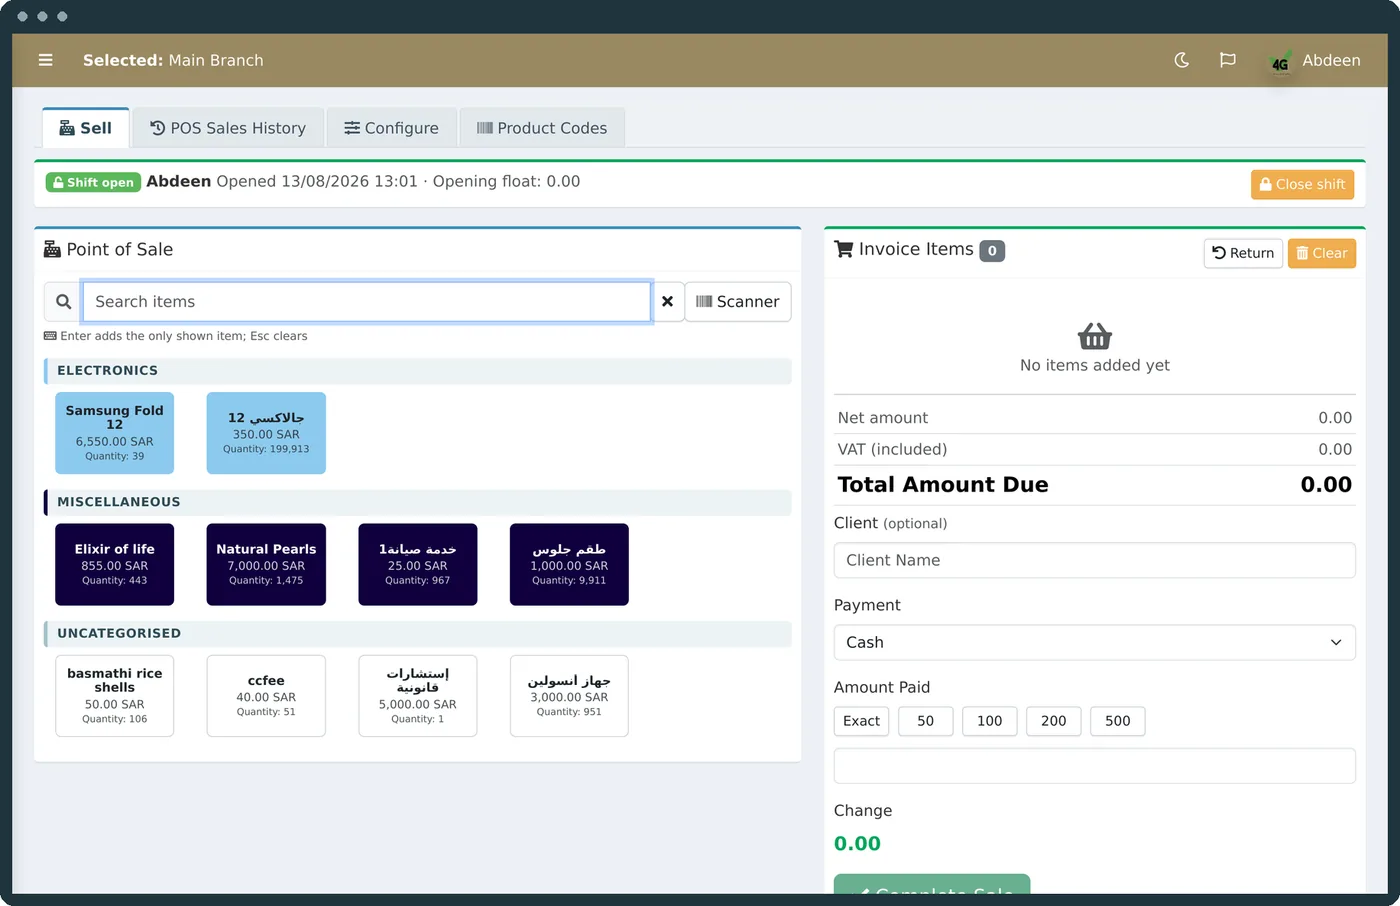Click the invoice items count badge
Screen dimensions: 1400x906
[992, 251]
